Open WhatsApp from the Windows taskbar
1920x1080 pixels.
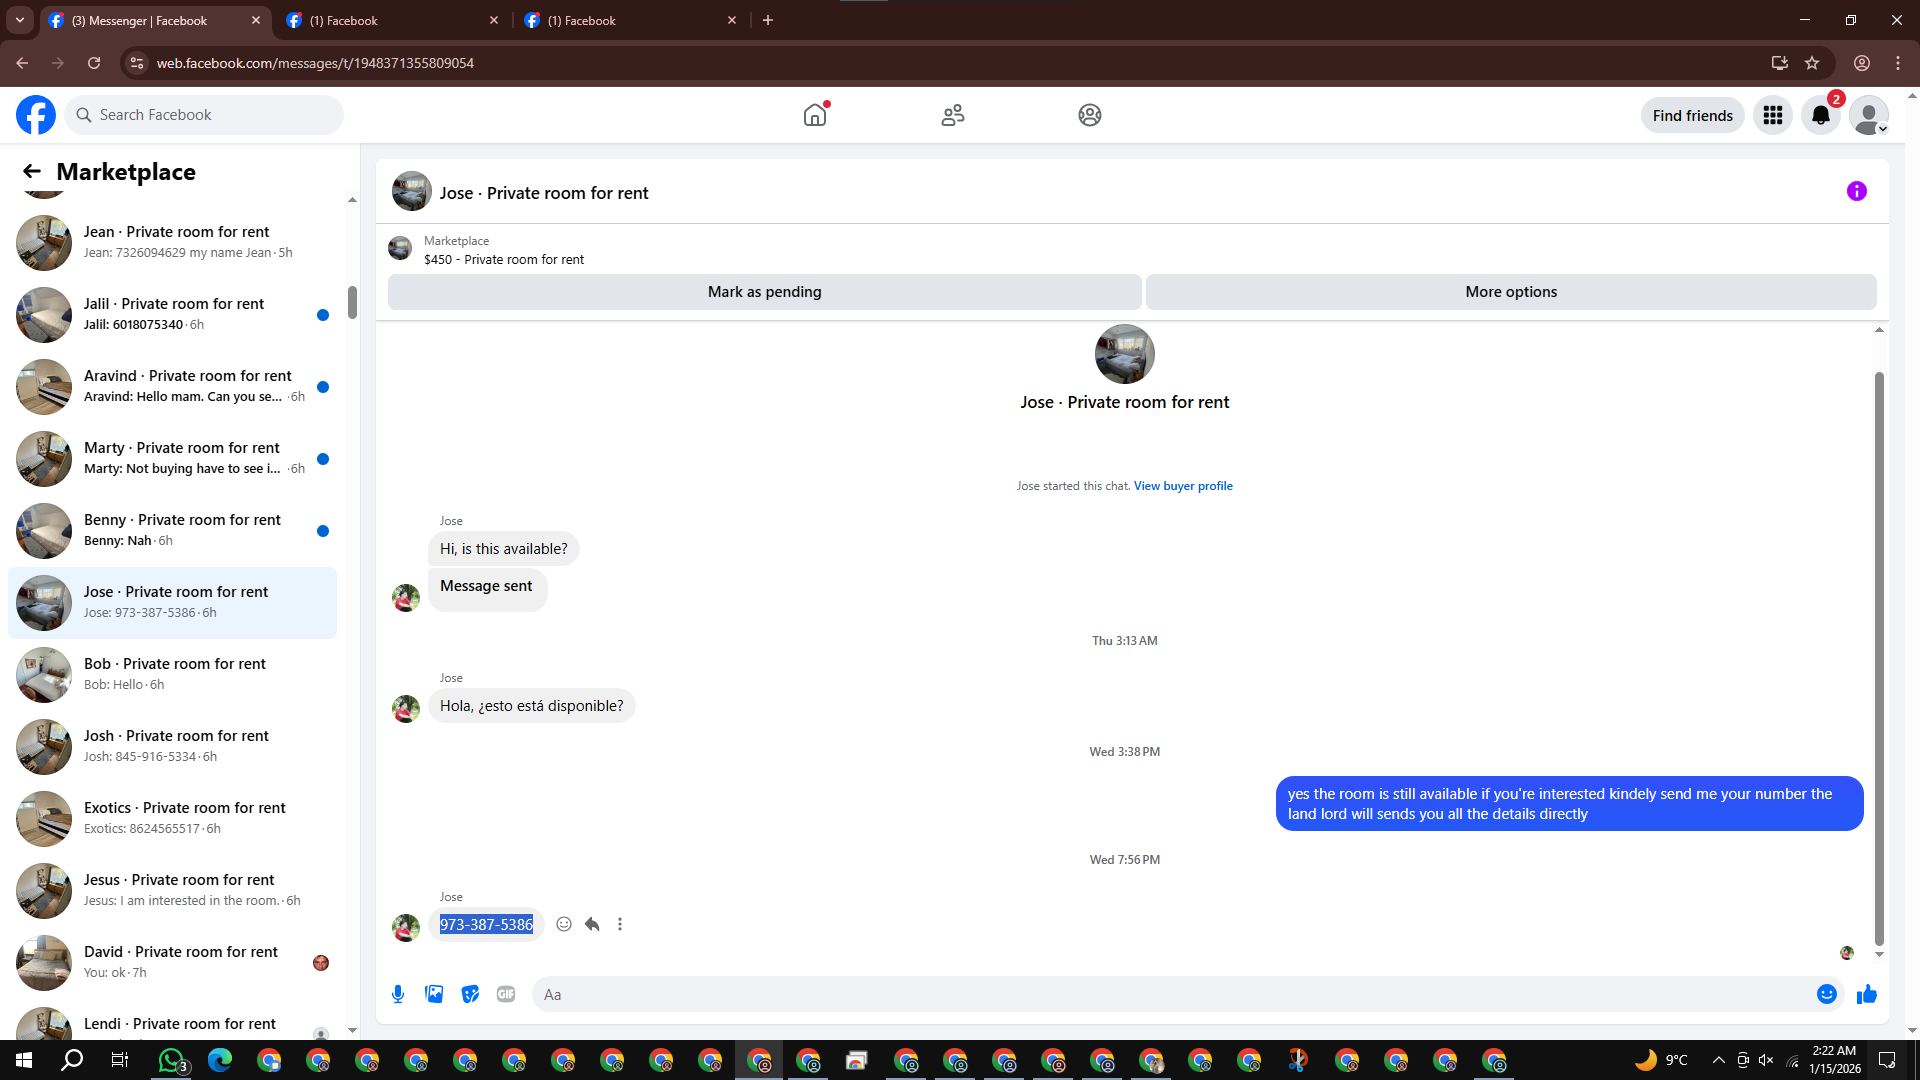[x=172, y=1060]
